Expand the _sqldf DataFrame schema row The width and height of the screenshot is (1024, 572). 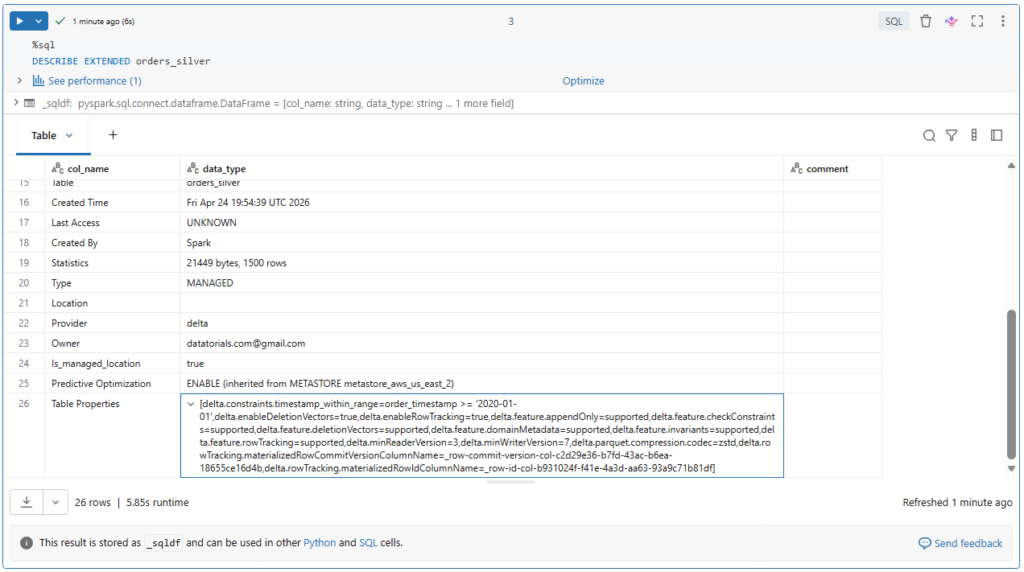[x=15, y=103]
